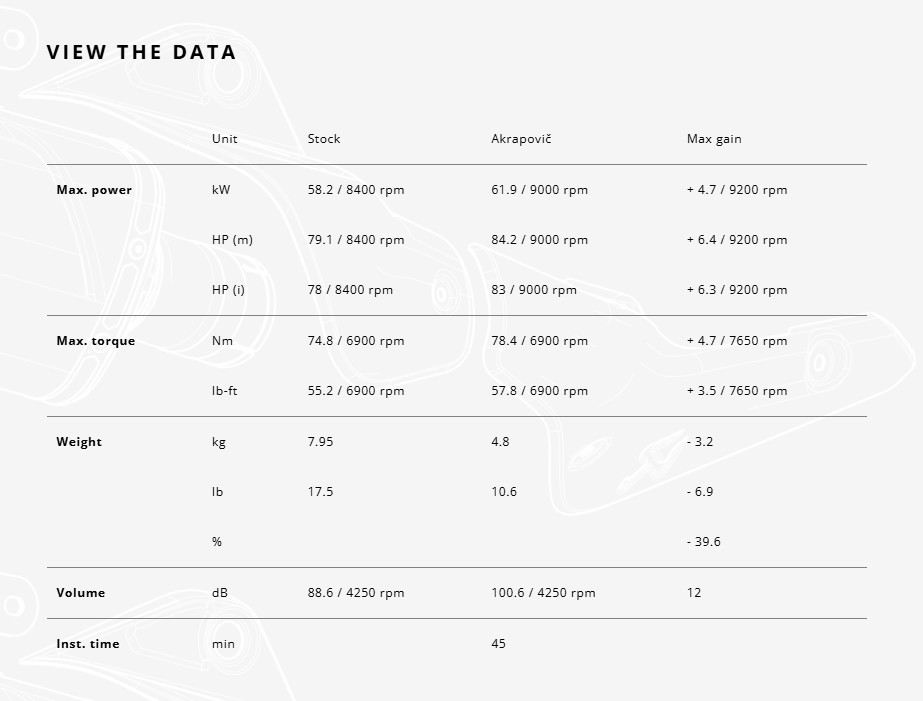Select the weight reduction percentage - 39.6
This screenshot has width=923, height=701.
[x=704, y=542]
